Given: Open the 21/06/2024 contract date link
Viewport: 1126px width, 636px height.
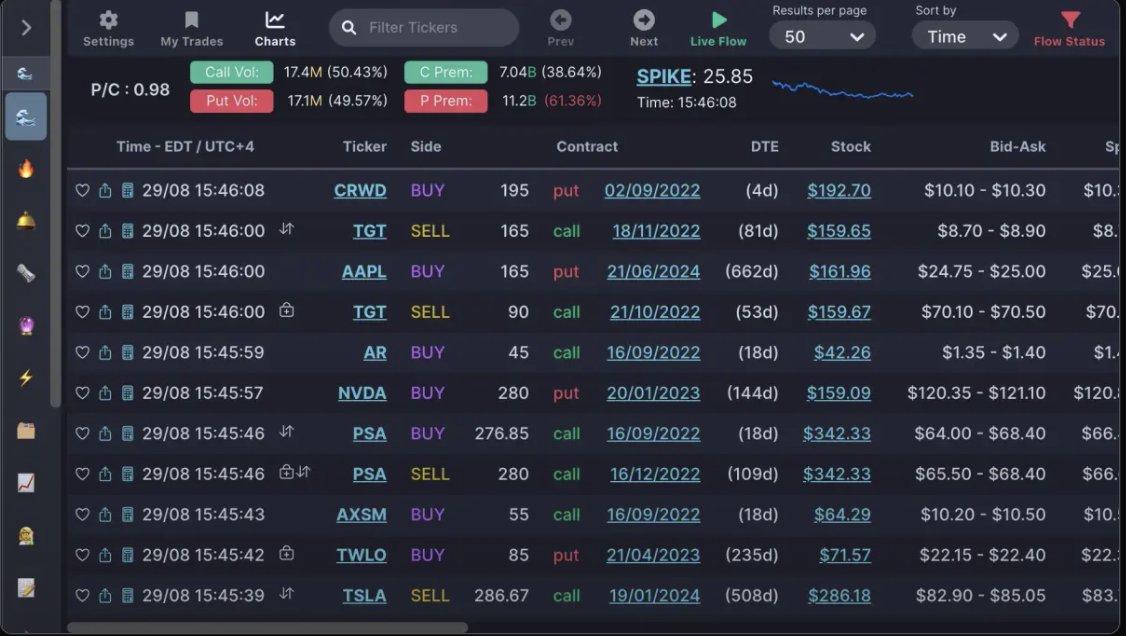Looking at the screenshot, I should (x=653, y=271).
